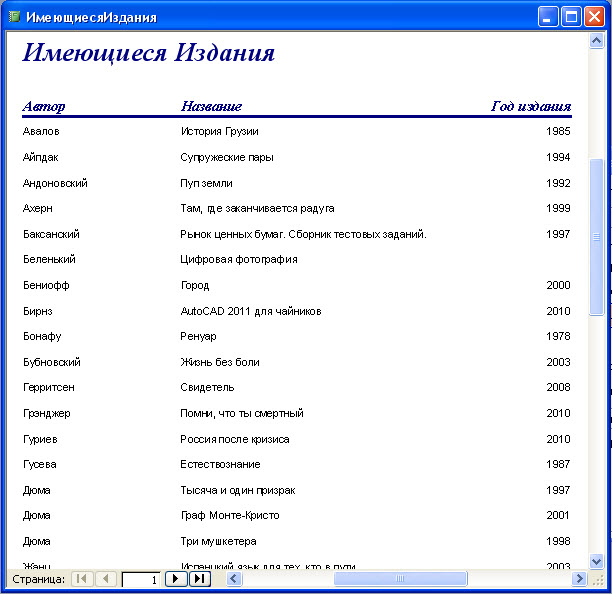The width and height of the screenshot is (612, 594).
Task: Click the vertical scrollbar down arrow
Action: tap(596, 562)
